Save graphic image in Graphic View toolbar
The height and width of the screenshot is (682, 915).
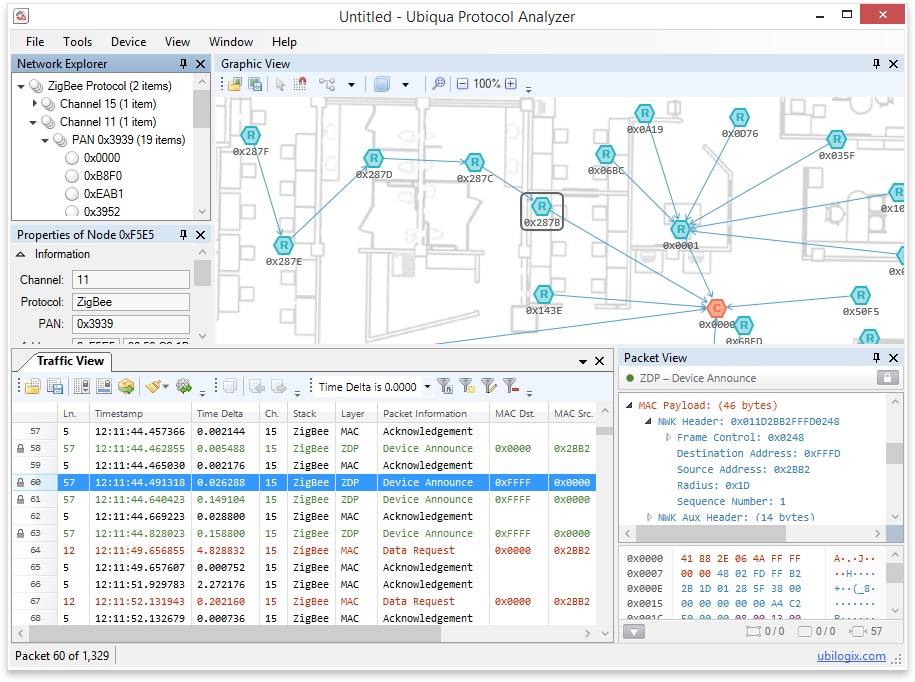click(x=255, y=84)
